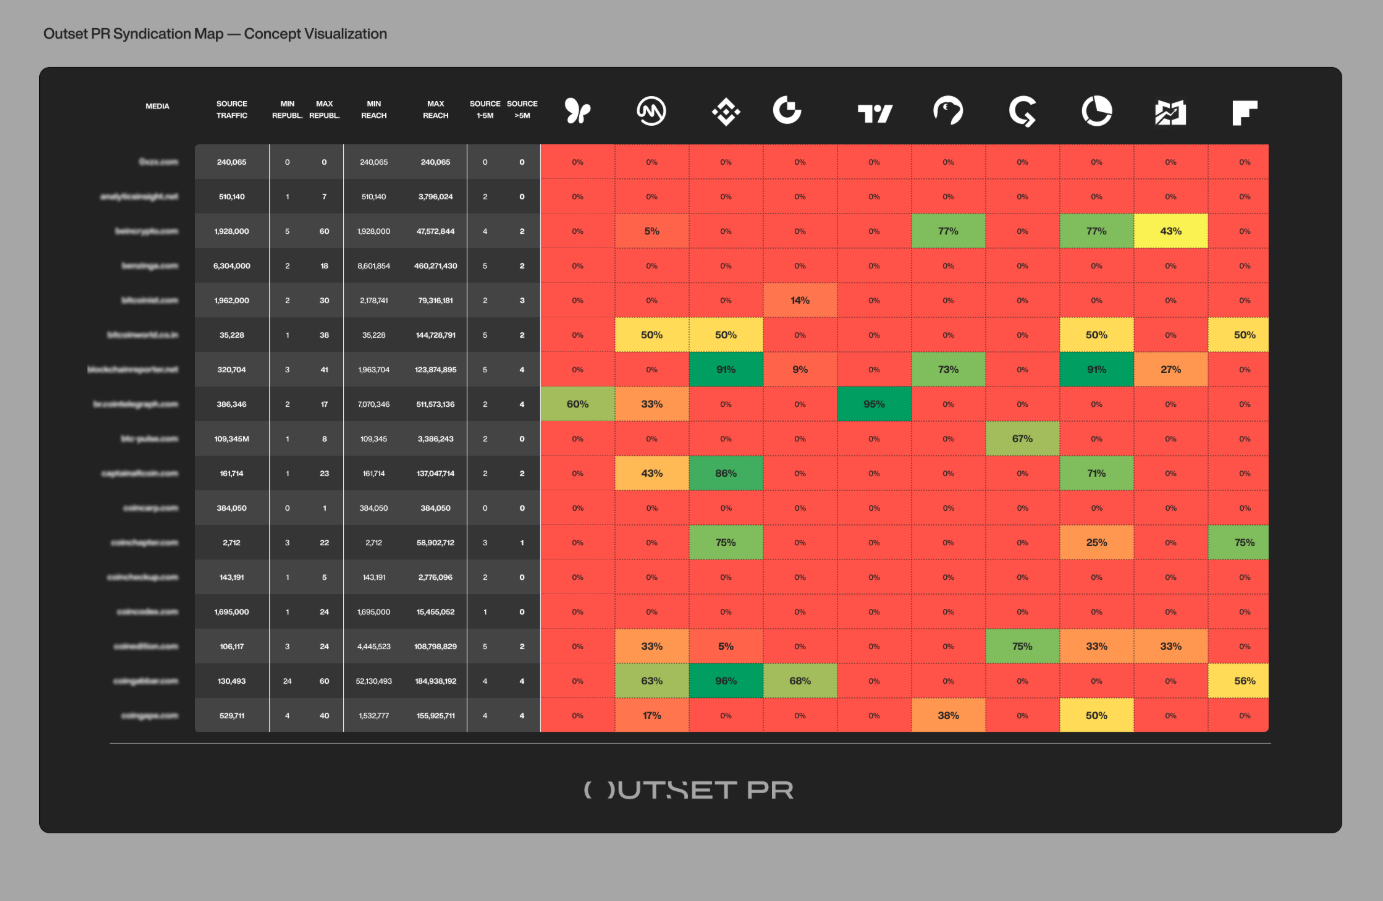Click the Outset PR footer logo

click(x=689, y=790)
